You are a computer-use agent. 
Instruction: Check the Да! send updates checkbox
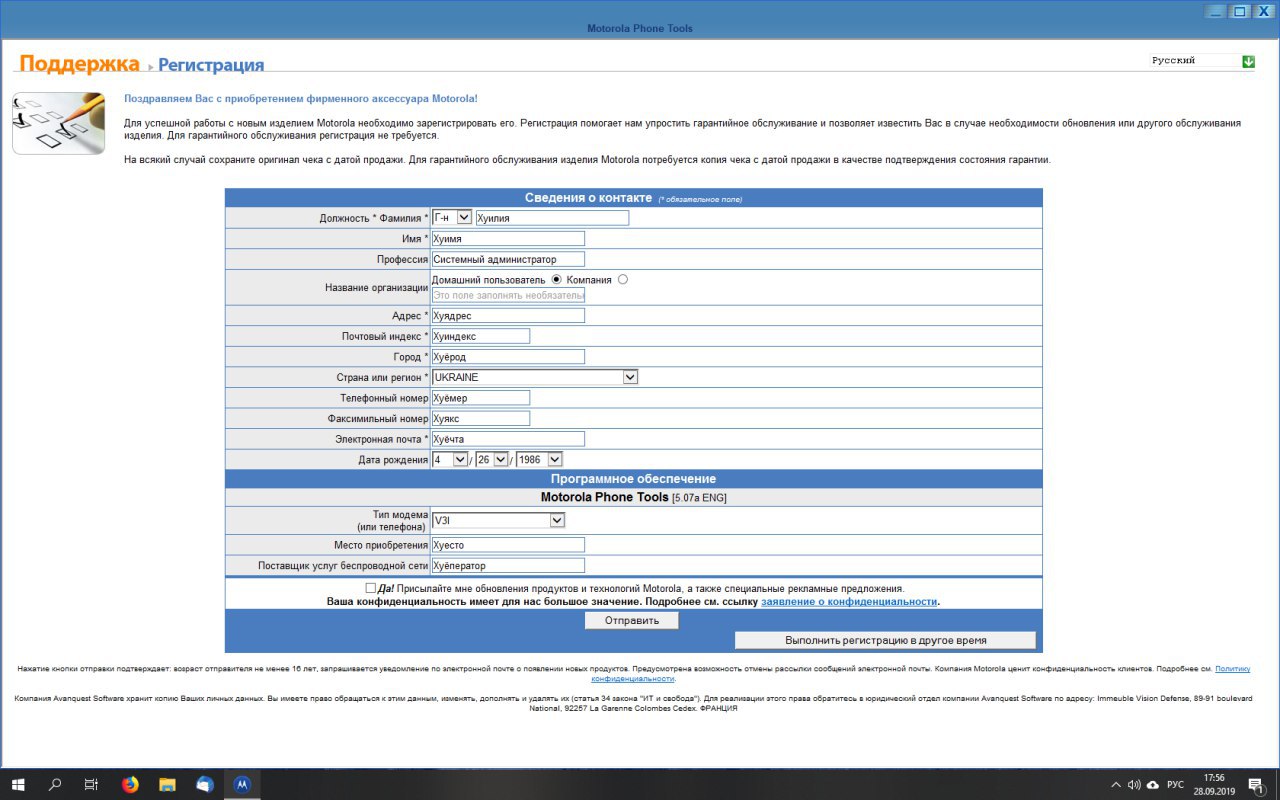371,588
